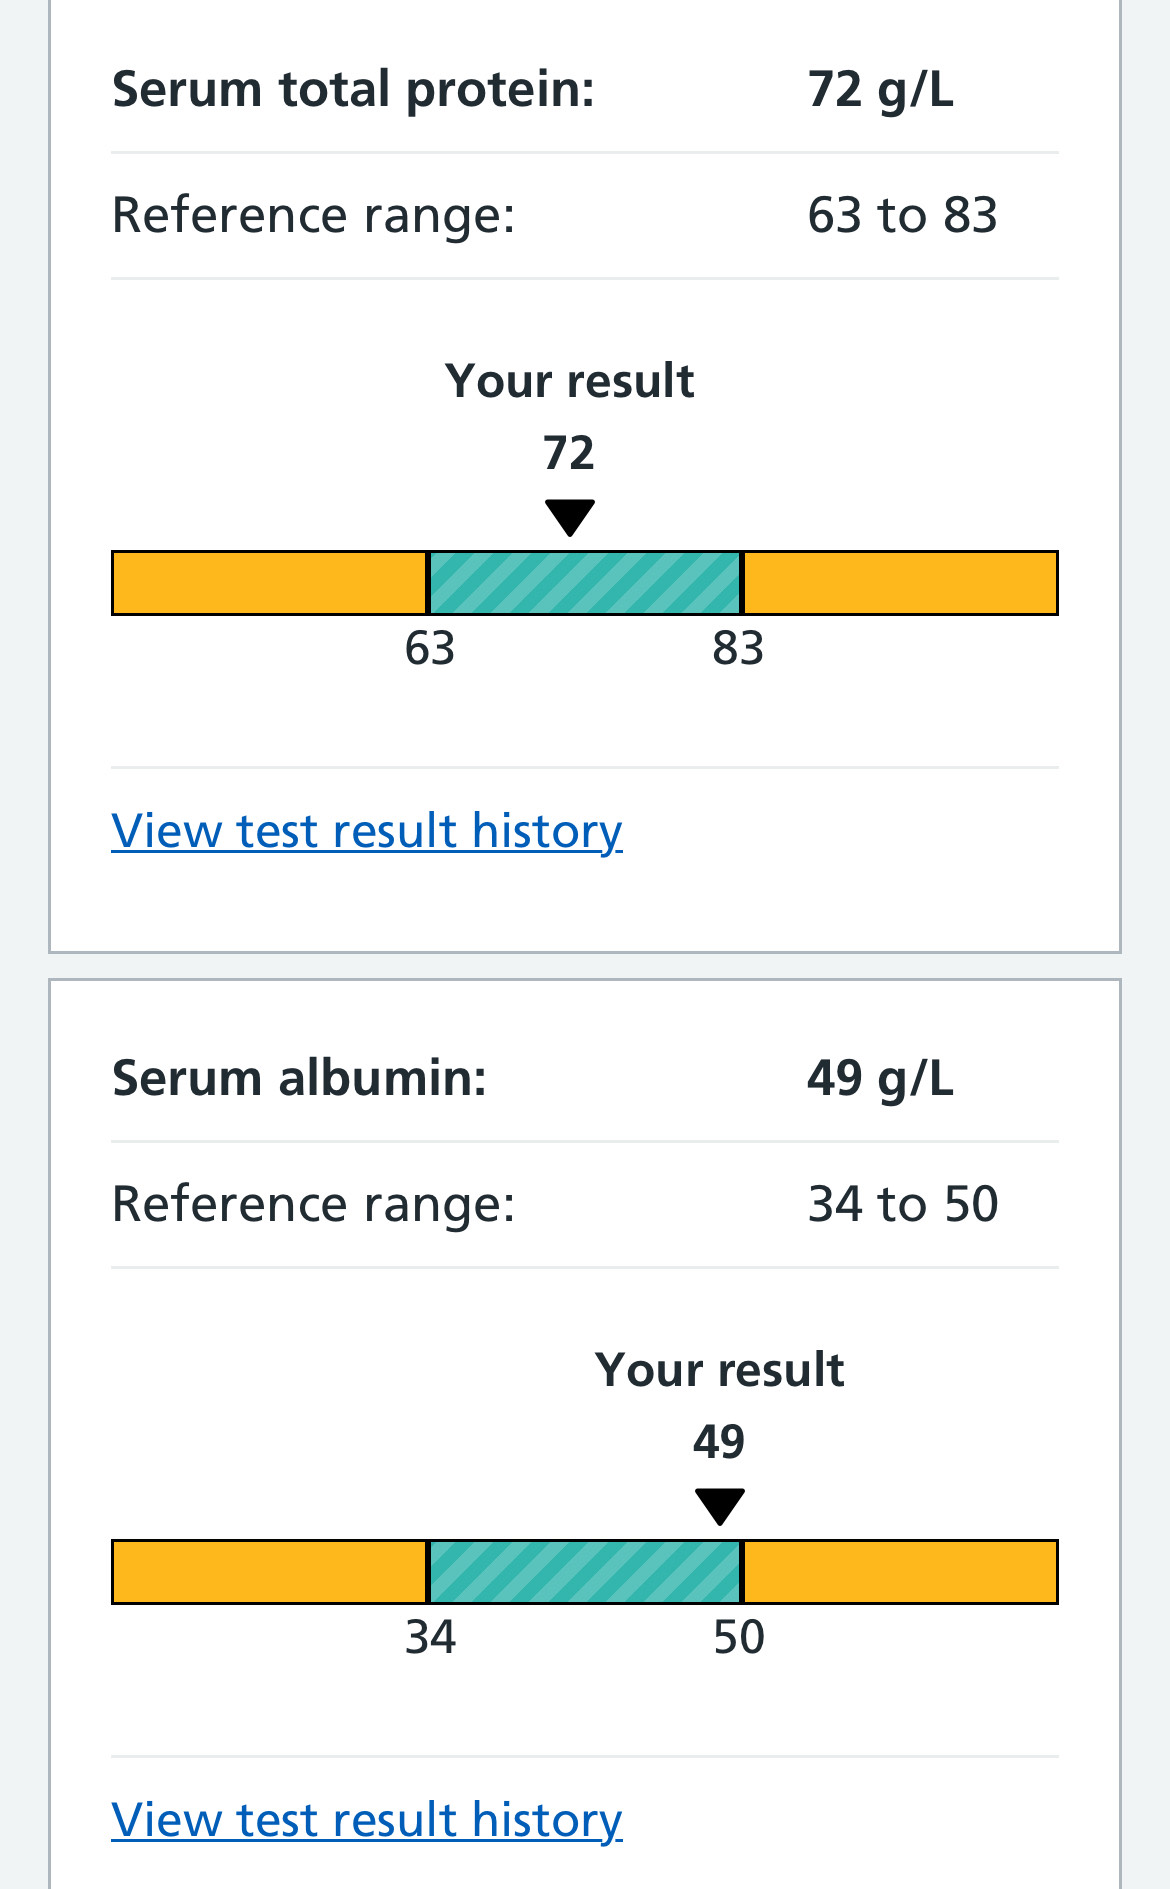Screen dimensions: 1170x1889
Task: Click the black marker above 49 result
Action: [x=720, y=1506]
